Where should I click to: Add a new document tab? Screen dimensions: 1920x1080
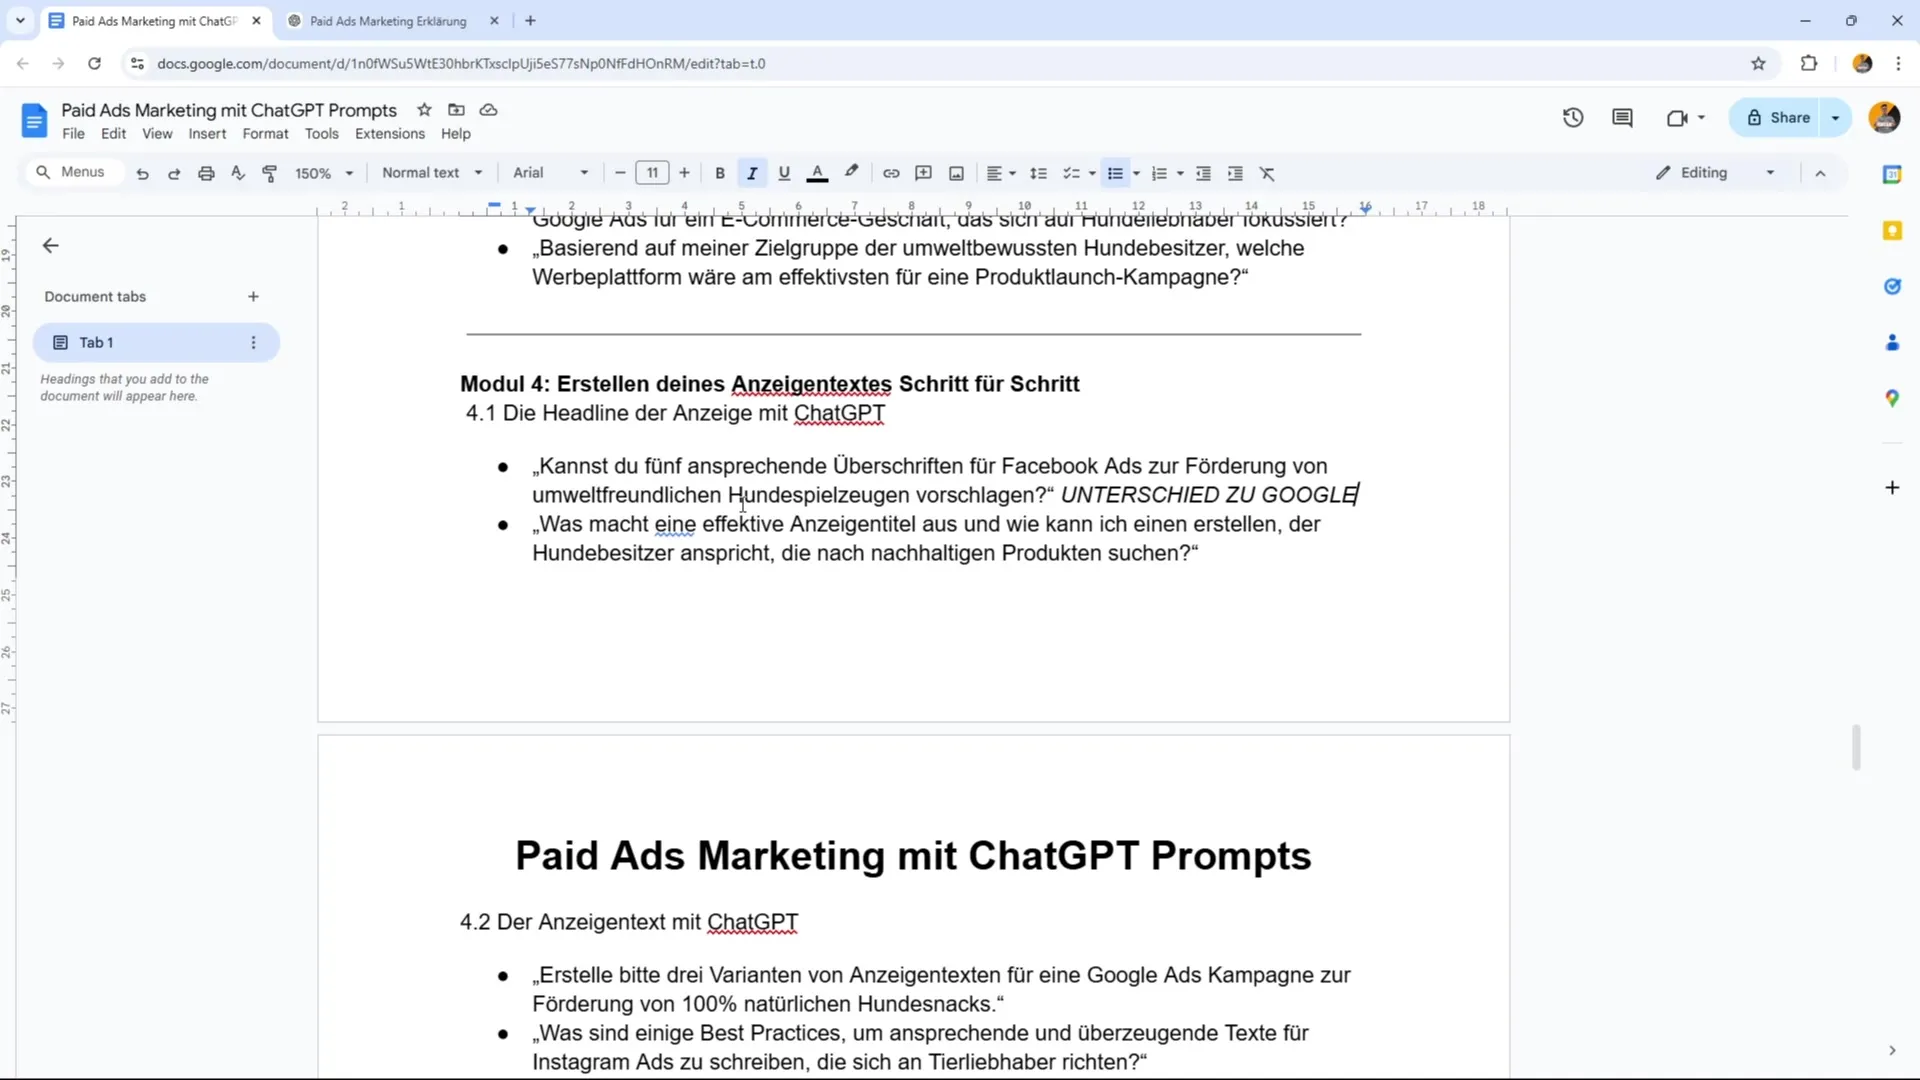(x=253, y=297)
